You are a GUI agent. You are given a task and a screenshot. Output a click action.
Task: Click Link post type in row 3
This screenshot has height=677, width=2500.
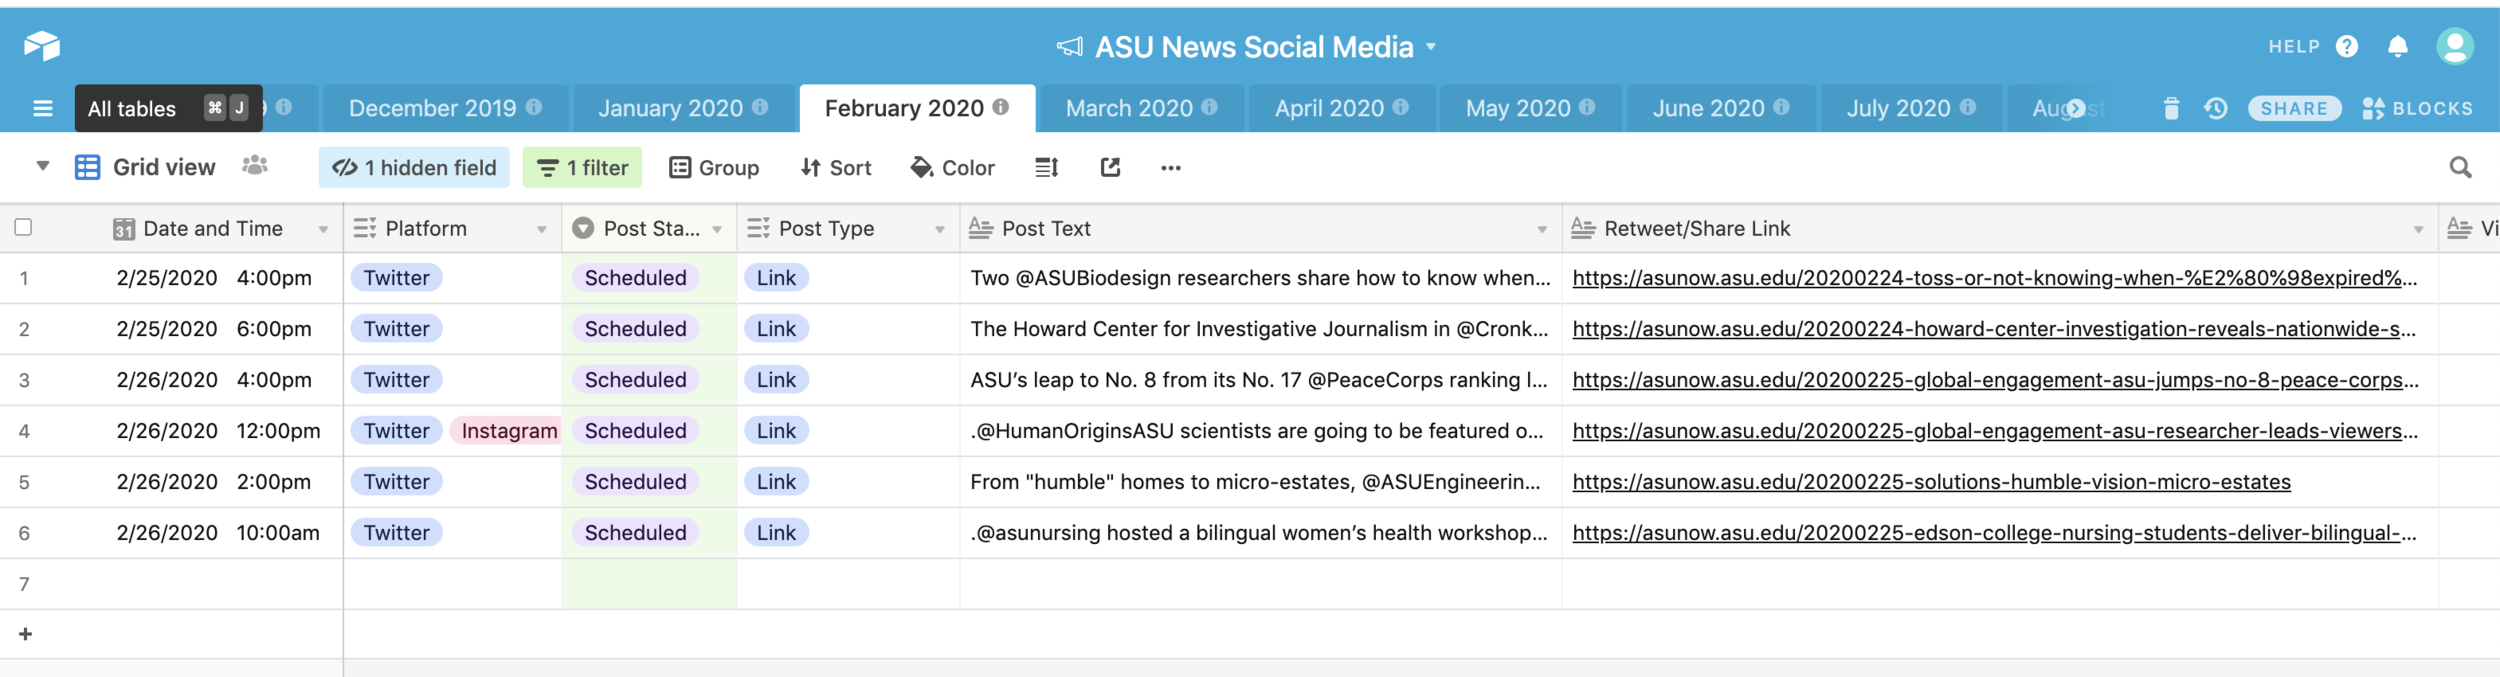point(776,380)
